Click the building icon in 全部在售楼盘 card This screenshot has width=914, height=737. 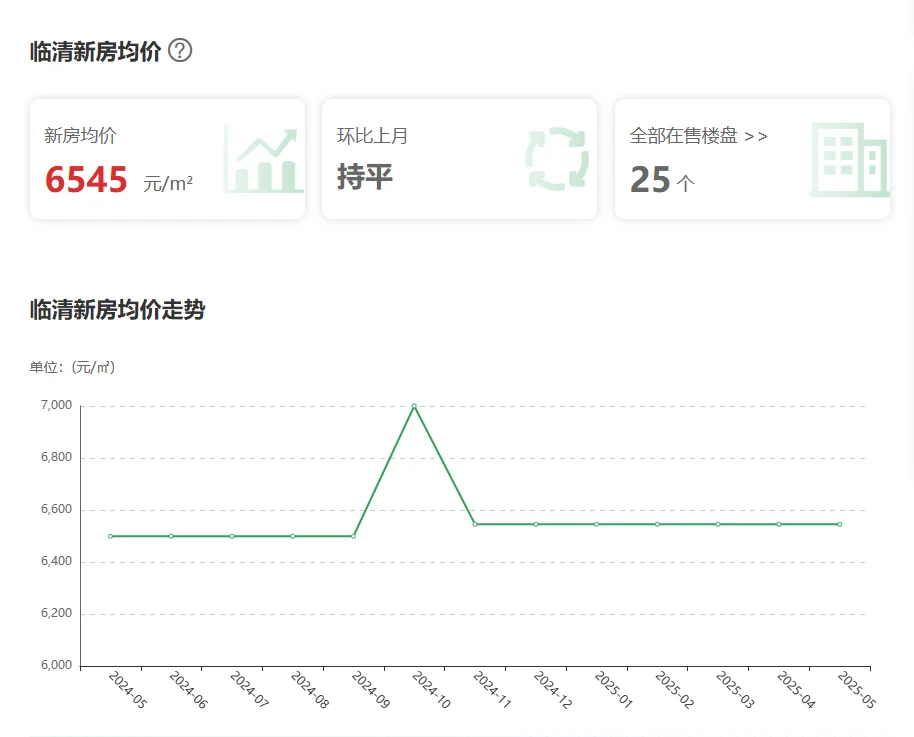pyautogui.click(x=848, y=159)
